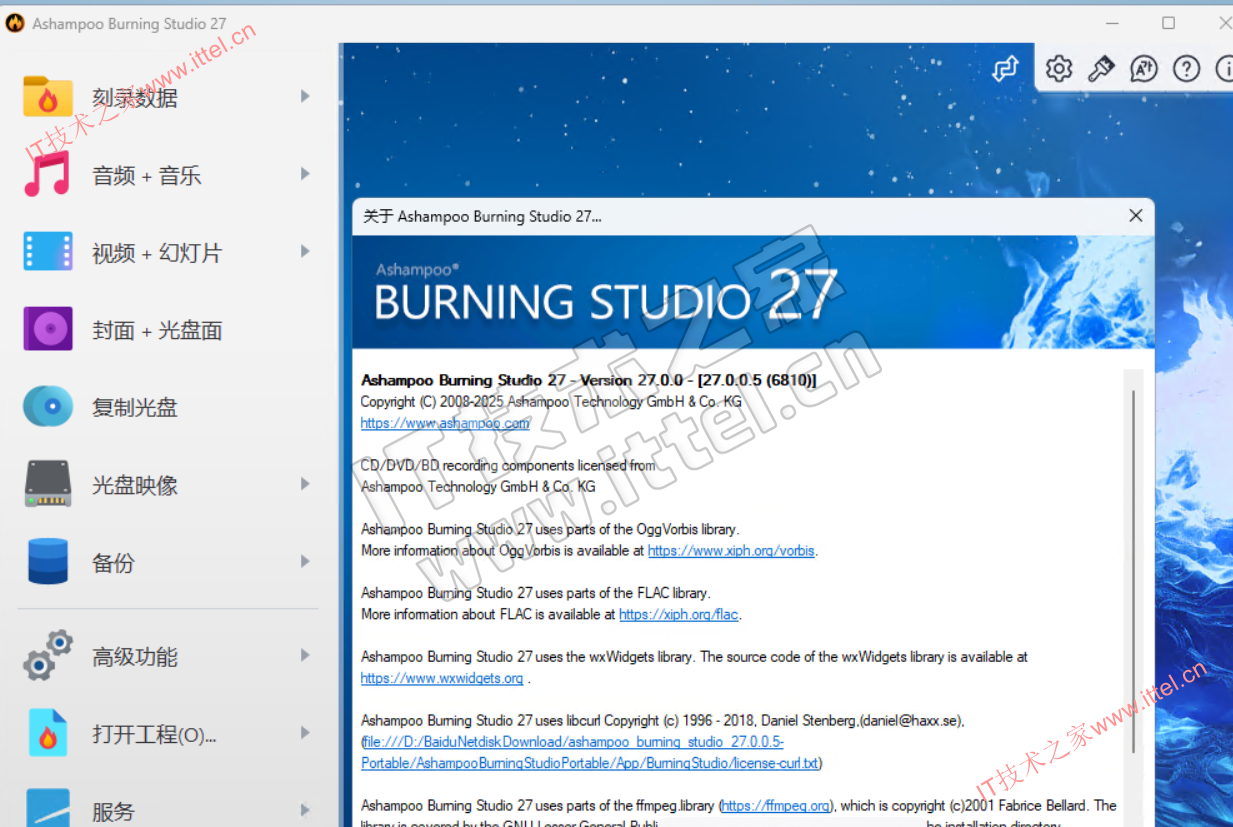
Task: Click the cover + disc label icon
Action: pos(47,329)
